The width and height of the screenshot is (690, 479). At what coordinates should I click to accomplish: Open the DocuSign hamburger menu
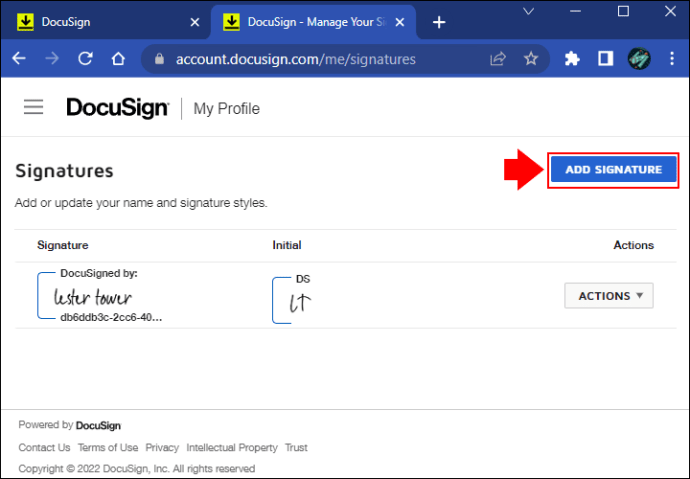click(x=33, y=107)
